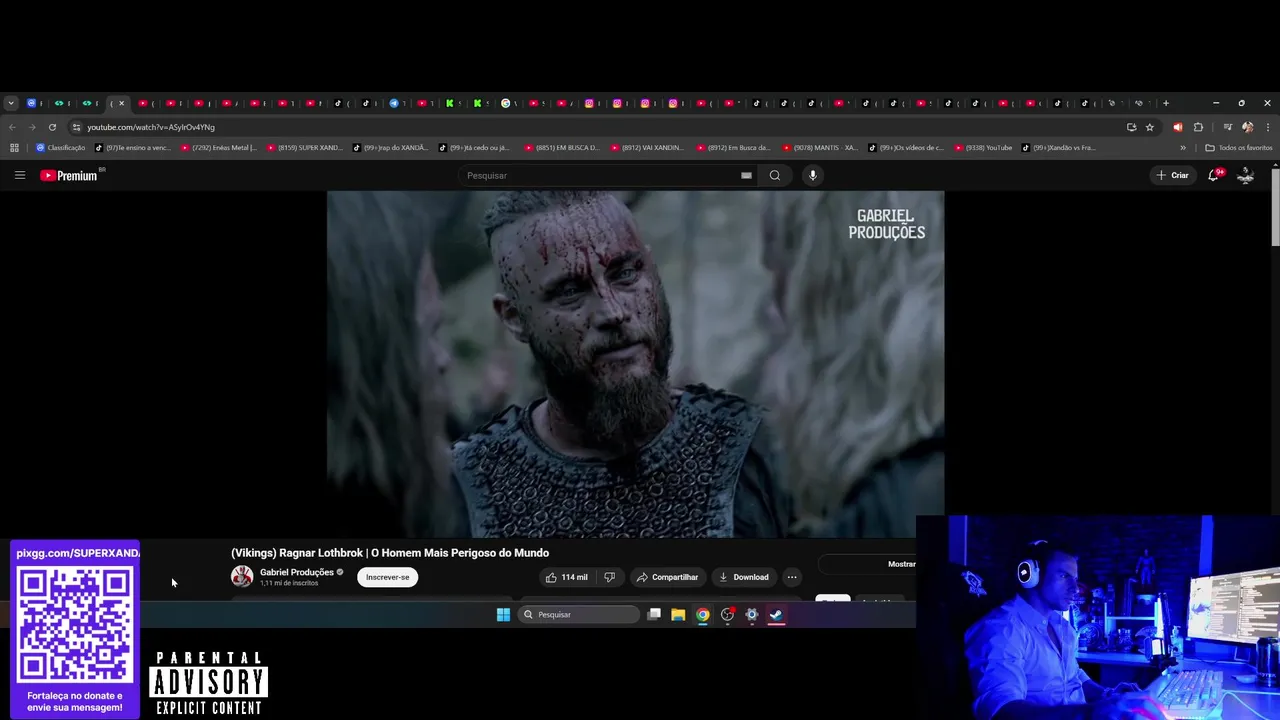The width and height of the screenshot is (1280, 720).
Task: Like the video with 114 mil
Action: click(565, 577)
